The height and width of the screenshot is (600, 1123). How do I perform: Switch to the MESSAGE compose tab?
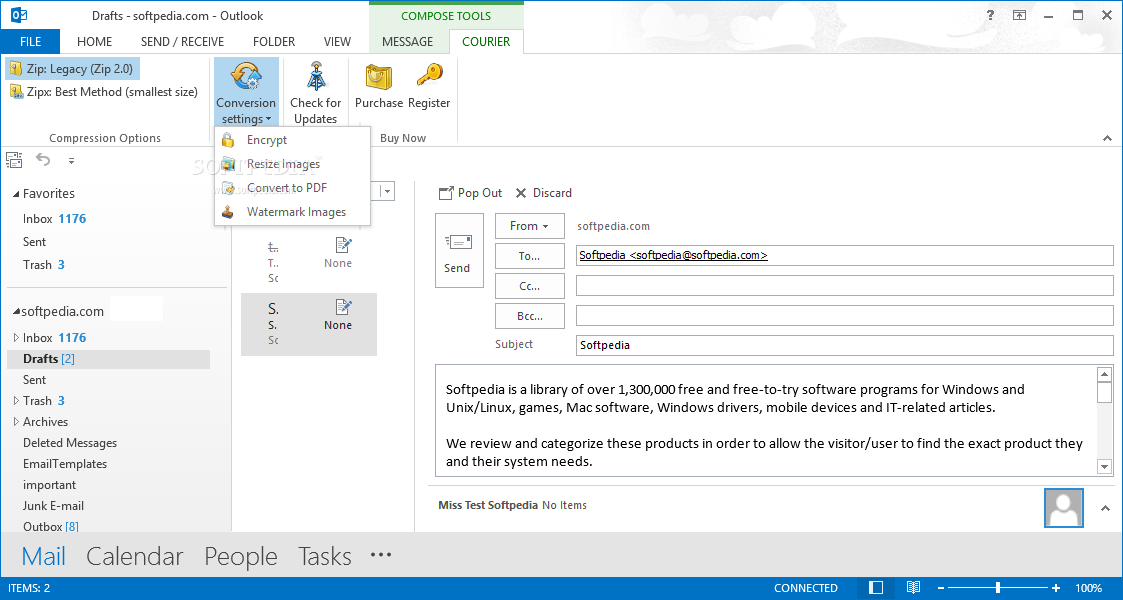click(x=408, y=42)
